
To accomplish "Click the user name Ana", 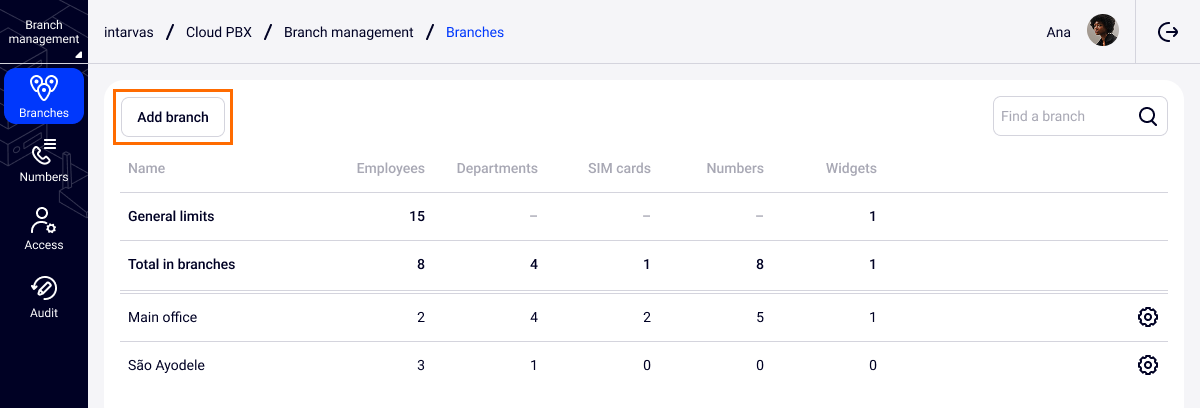I will [x=1058, y=32].
